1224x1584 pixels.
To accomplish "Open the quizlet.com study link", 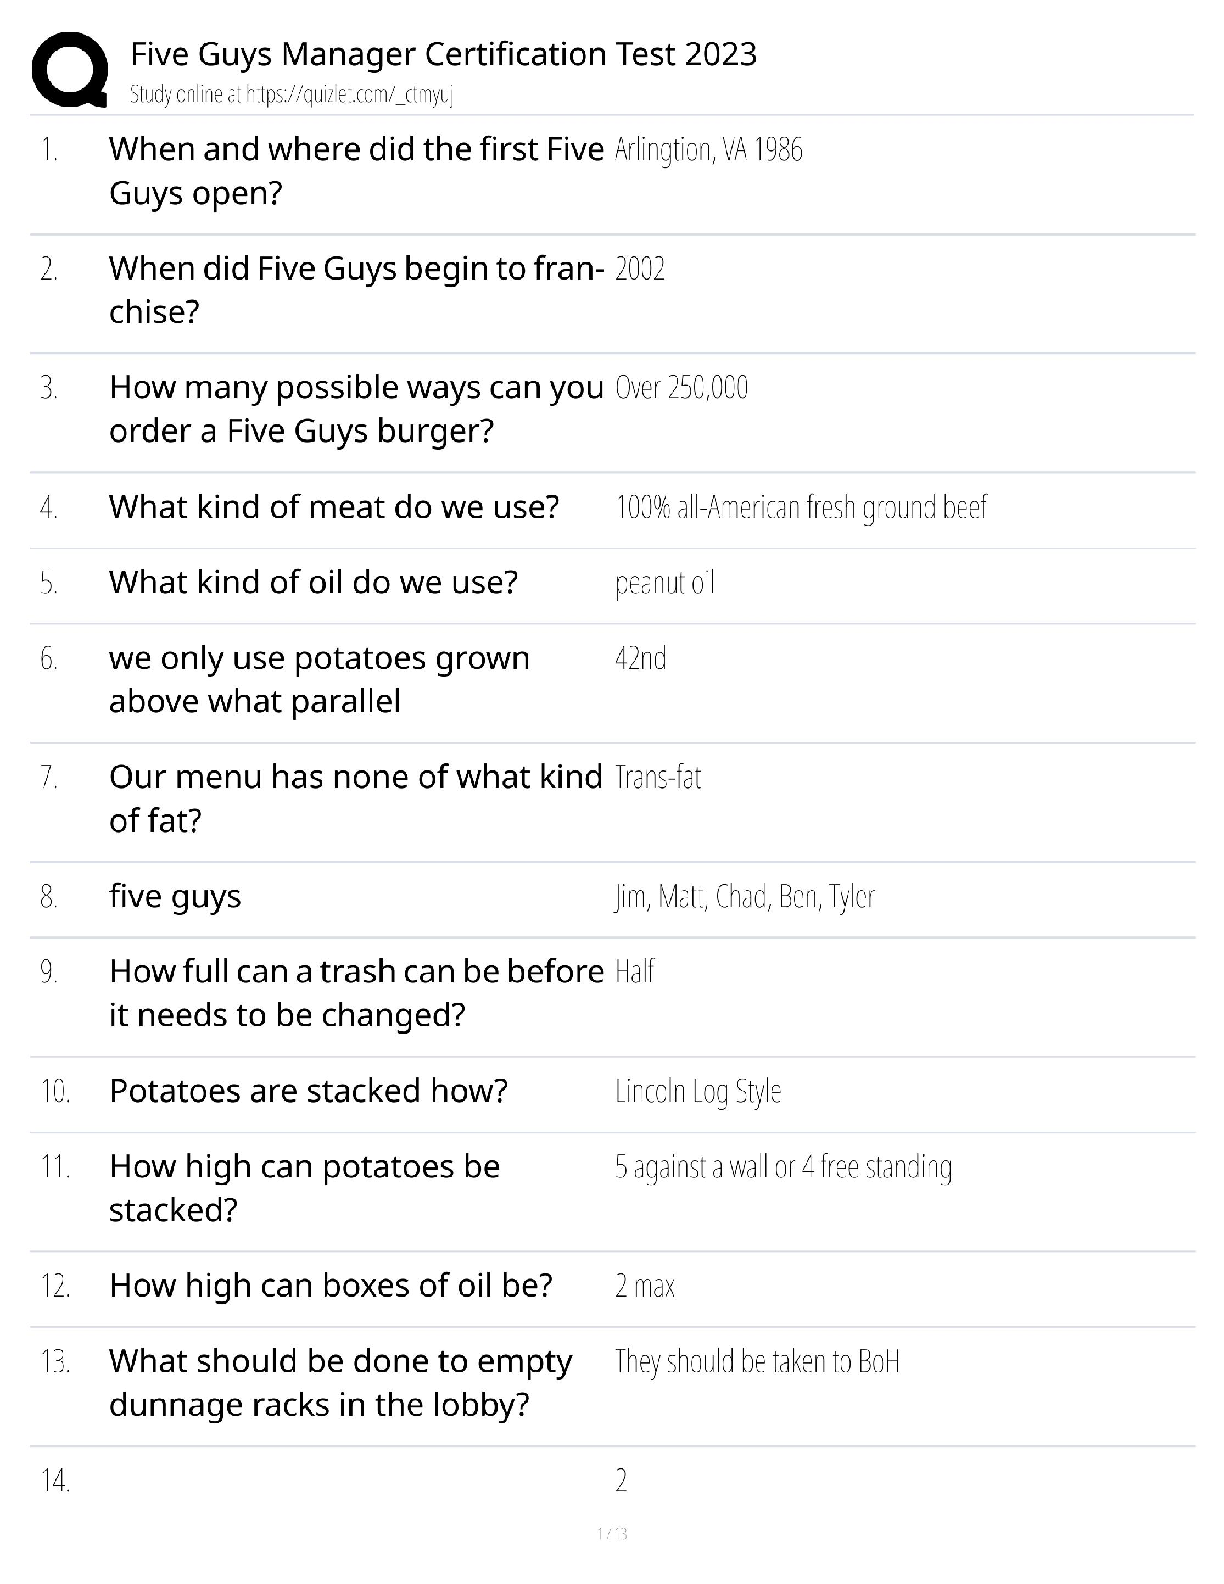I will 292,95.
